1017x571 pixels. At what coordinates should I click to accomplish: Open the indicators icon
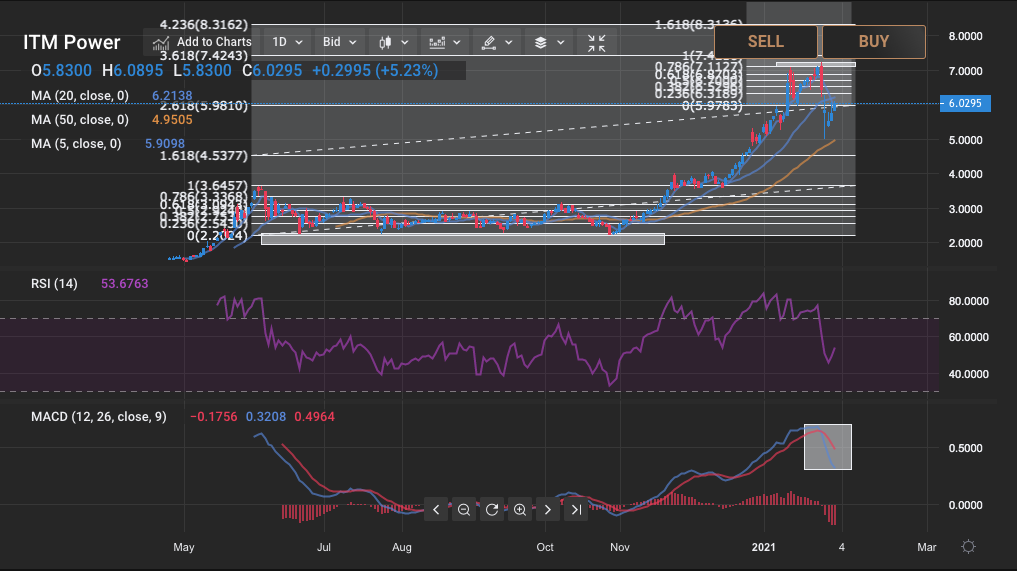click(x=437, y=42)
